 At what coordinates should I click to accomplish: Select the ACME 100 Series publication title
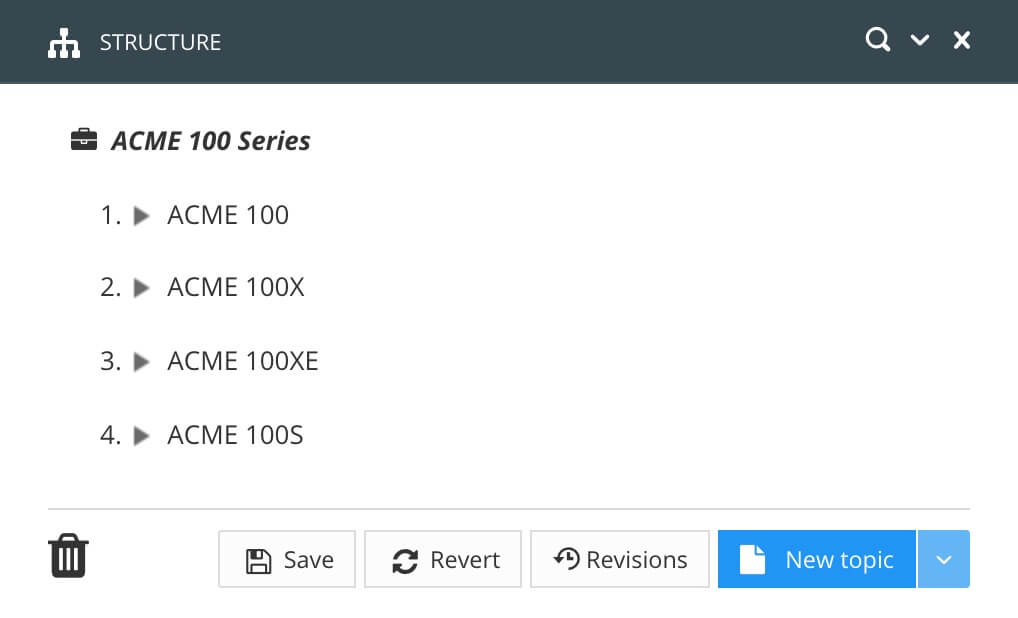pos(211,140)
